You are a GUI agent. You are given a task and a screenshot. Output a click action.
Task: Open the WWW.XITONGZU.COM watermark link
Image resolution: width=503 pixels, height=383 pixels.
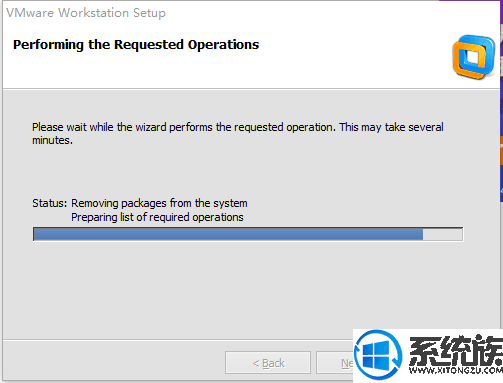click(456, 370)
